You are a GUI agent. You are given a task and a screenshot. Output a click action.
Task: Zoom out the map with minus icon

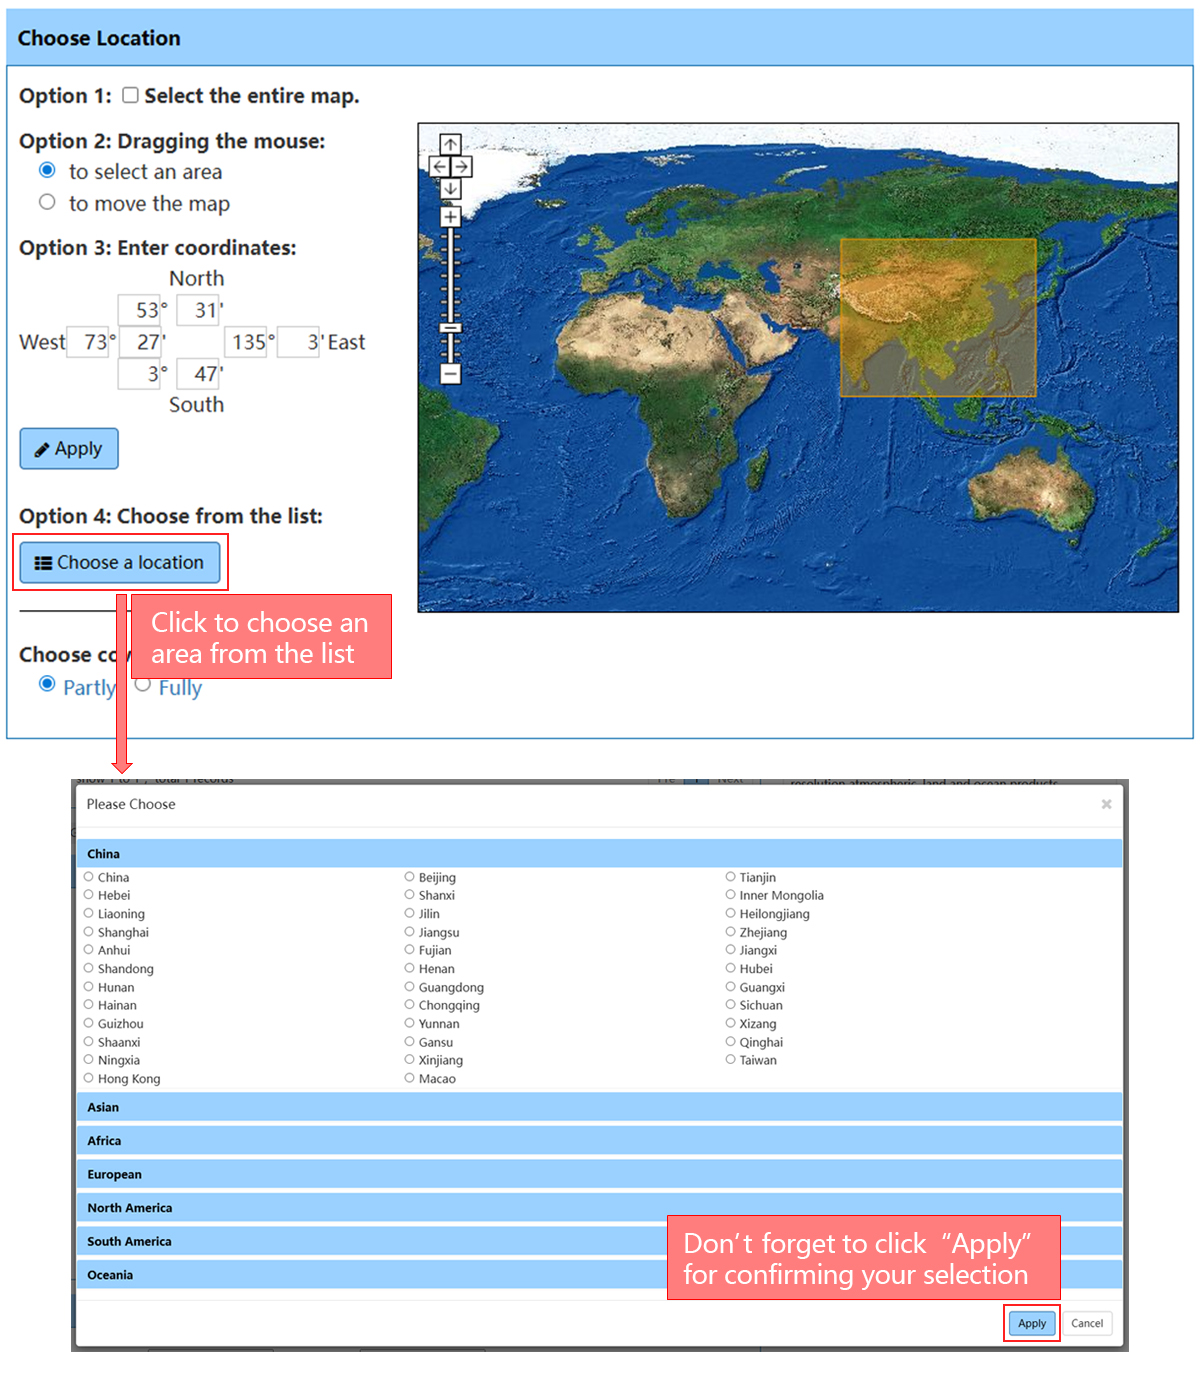[x=451, y=374]
